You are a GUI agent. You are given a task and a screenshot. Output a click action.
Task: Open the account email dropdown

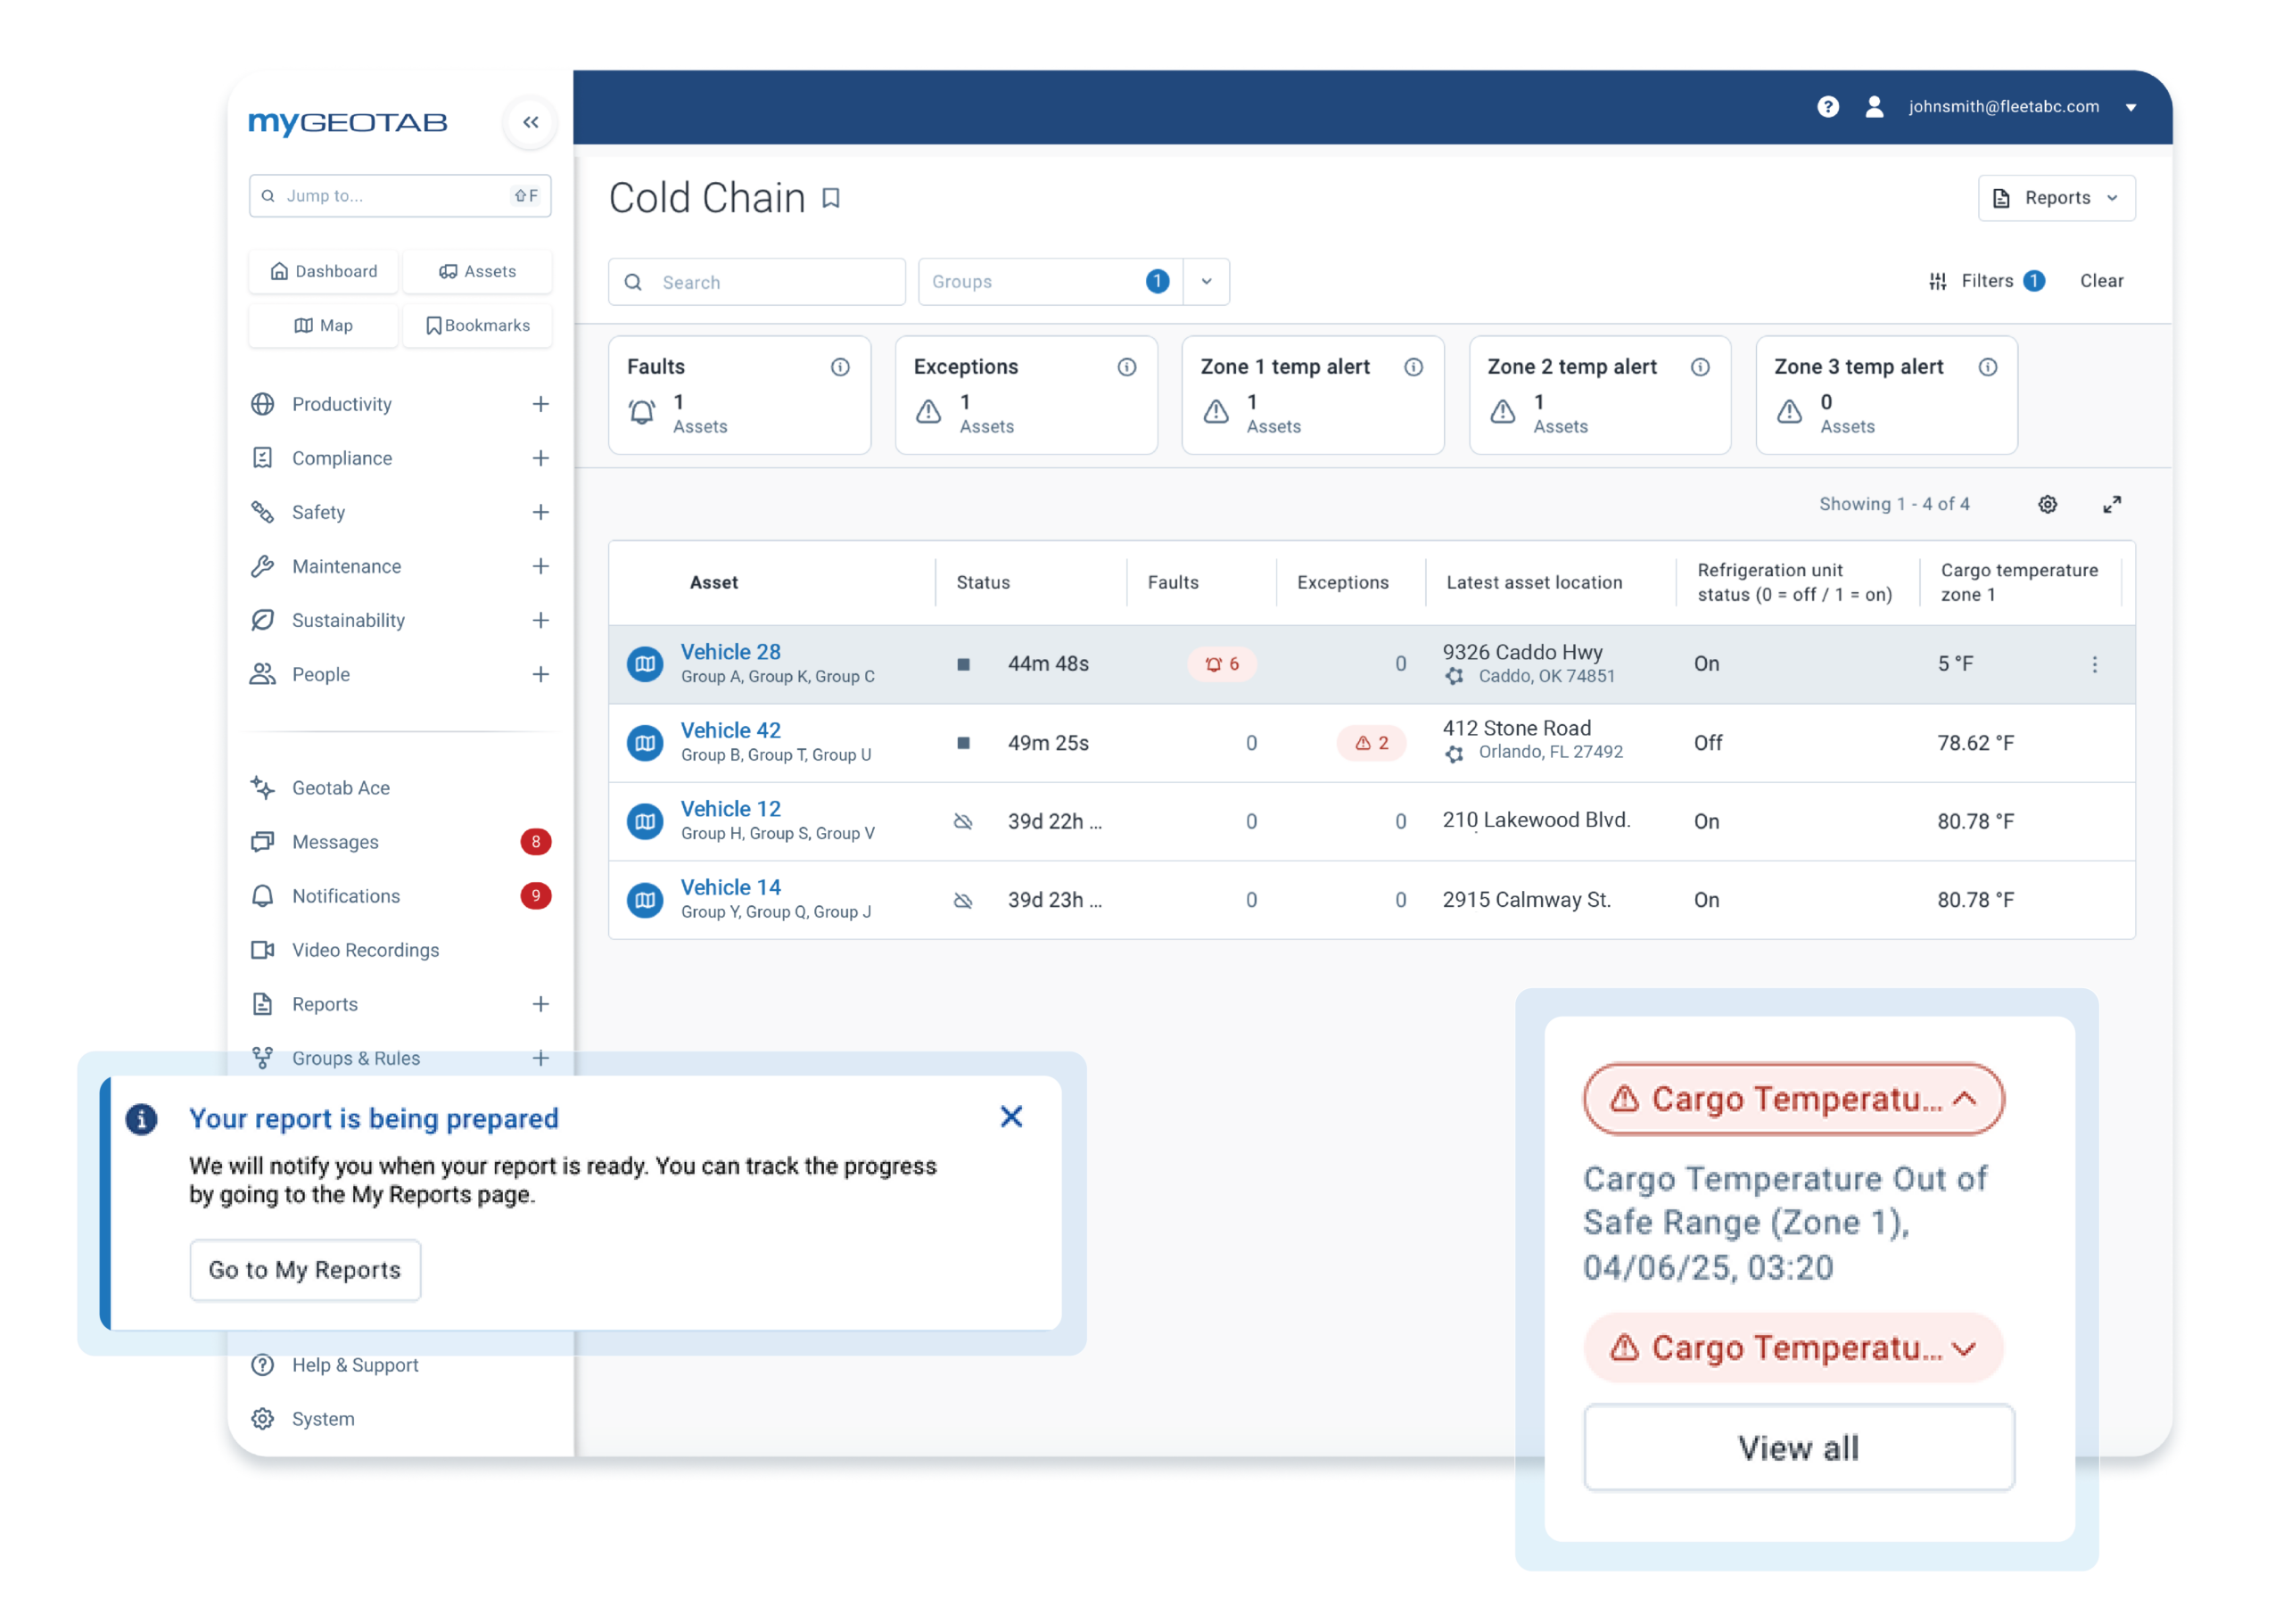click(2130, 107)
